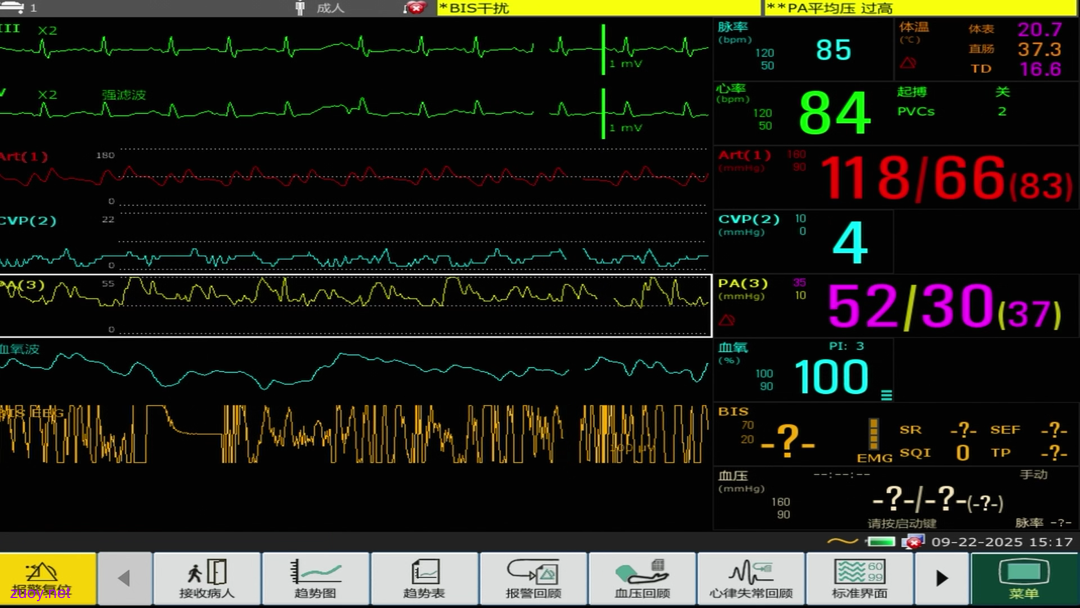Image resolution: width=1080 pixels, height=608 pixels.
Task: Click the bed number icon at top left
Action: (x=12, y=8)
